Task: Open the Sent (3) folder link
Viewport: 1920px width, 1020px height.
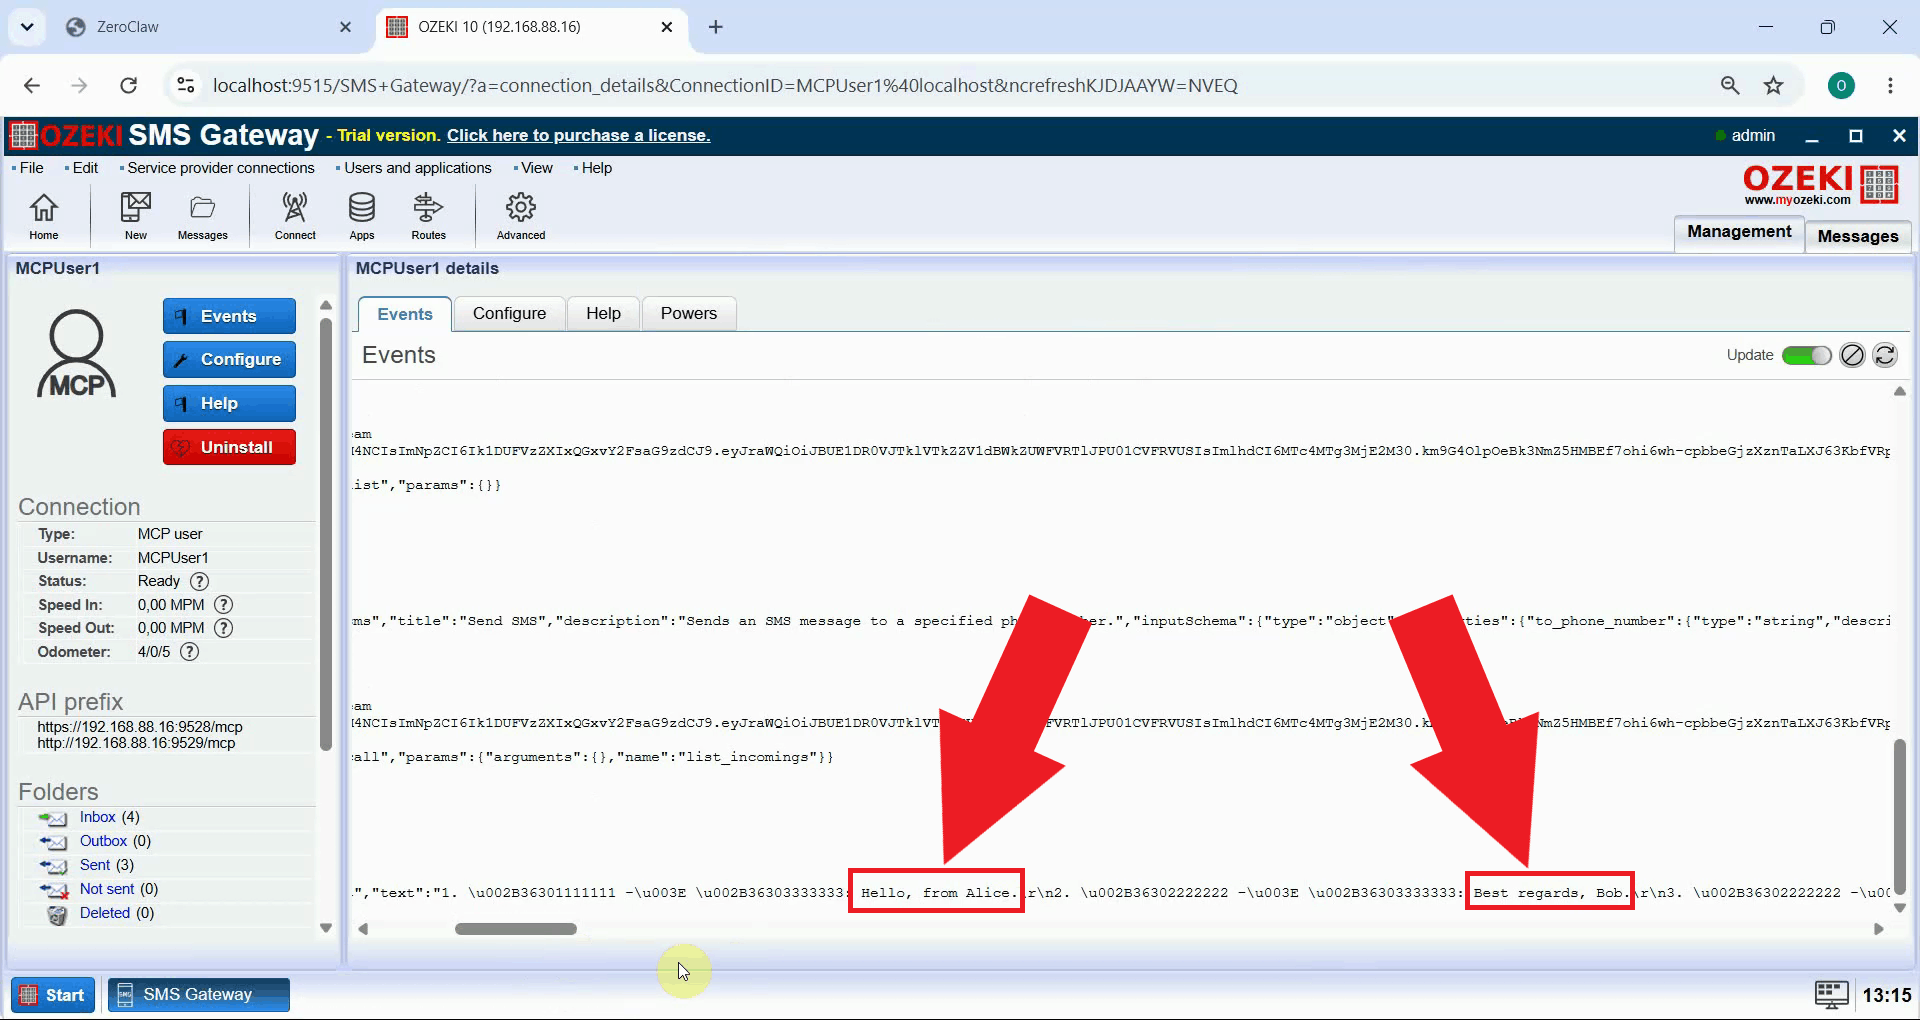Action: coord(95,865)
